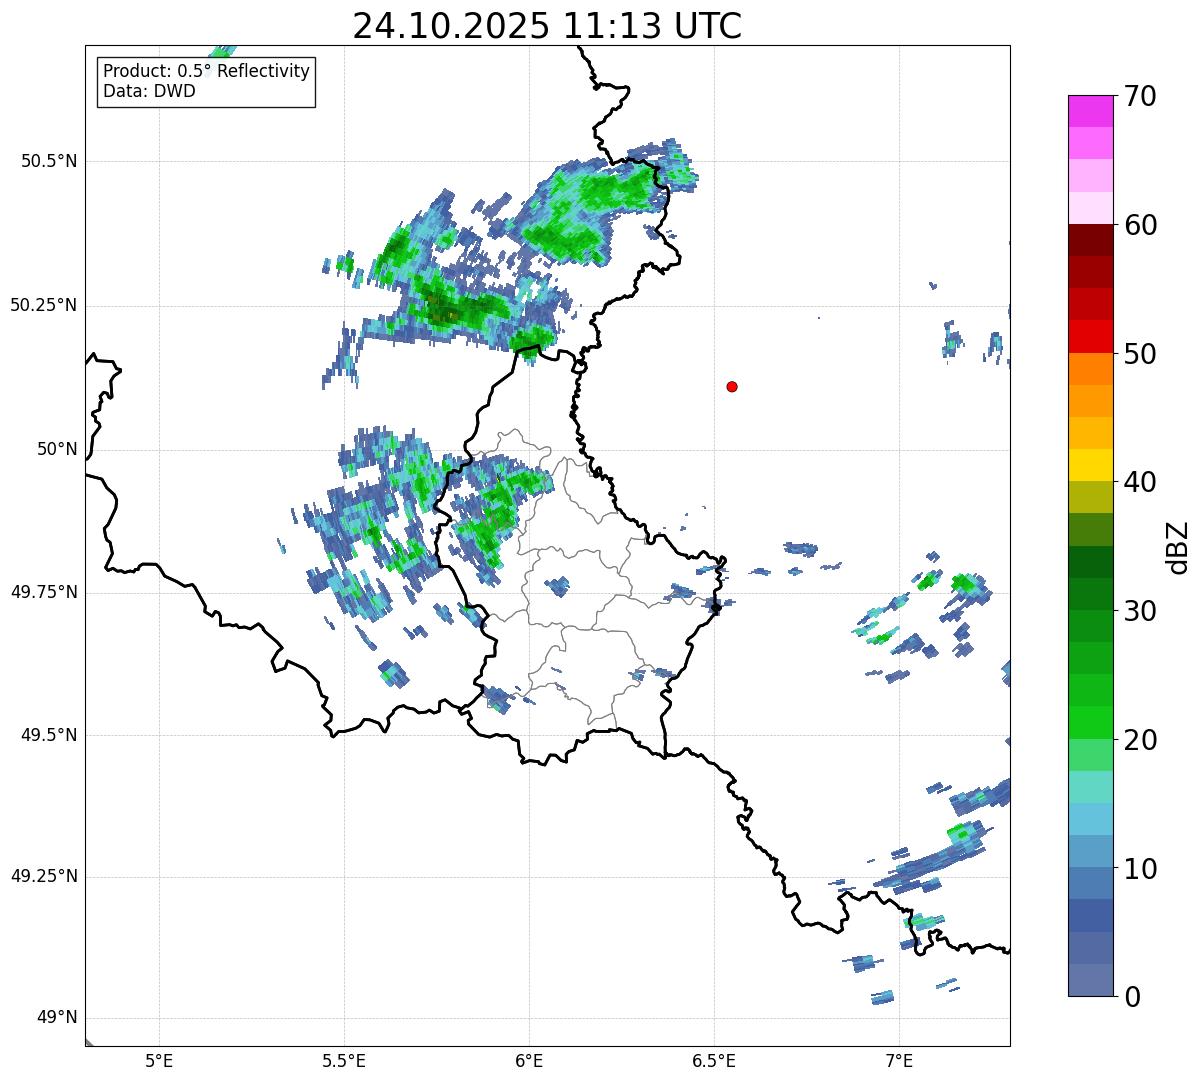Click the red station marker dot
The height and width of the screenshot is (1081, 1202).
(x=732, y=386)
